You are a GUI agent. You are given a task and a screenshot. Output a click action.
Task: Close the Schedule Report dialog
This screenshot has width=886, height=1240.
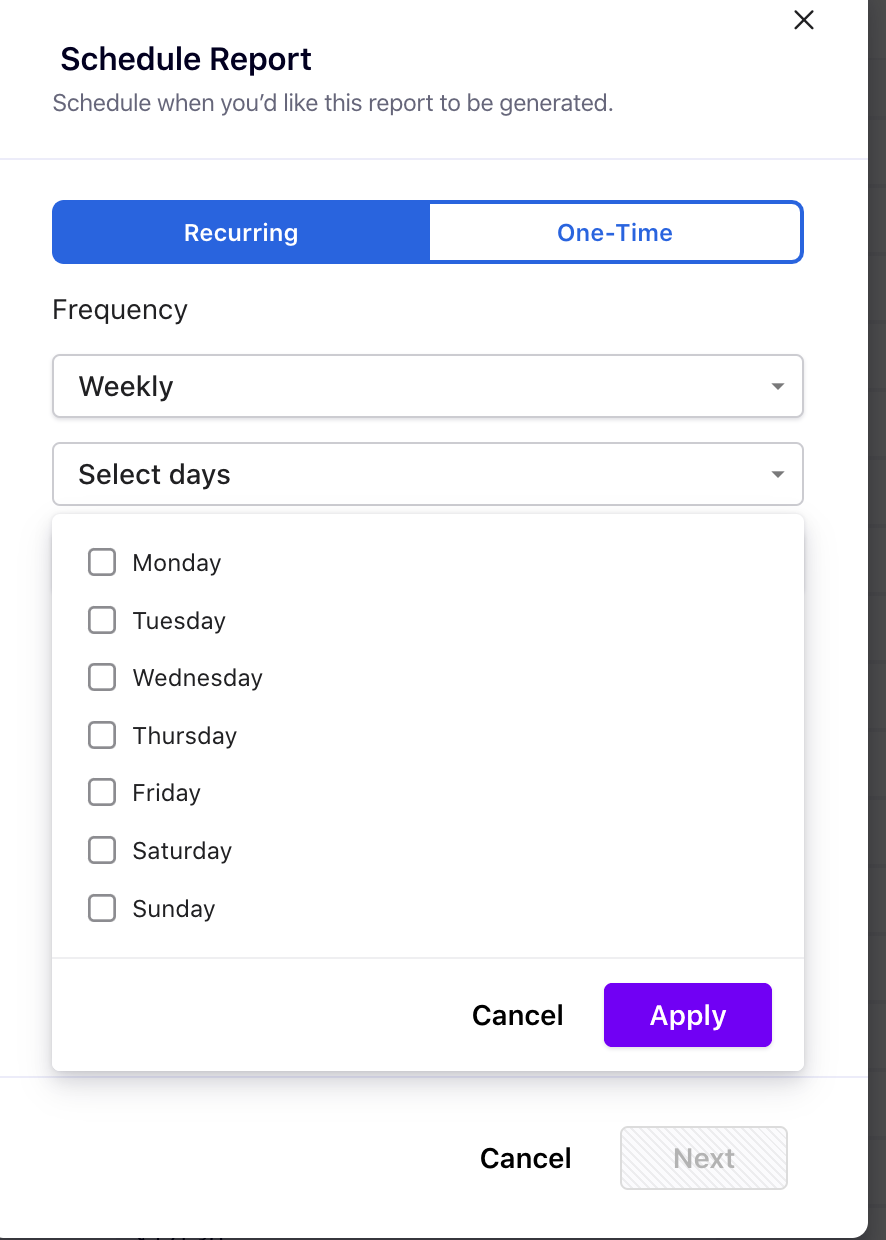pyautogui.click(x=803, y=20)
